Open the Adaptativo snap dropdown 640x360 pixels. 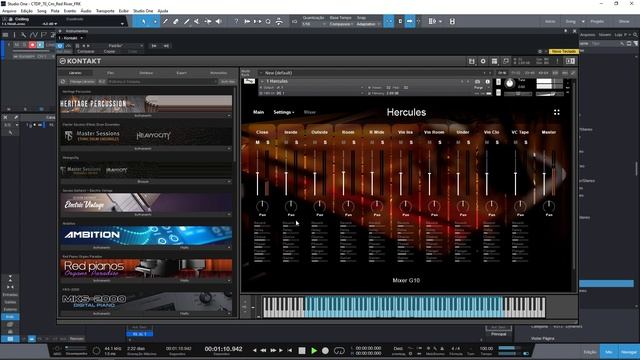click(x=368, y=24)
